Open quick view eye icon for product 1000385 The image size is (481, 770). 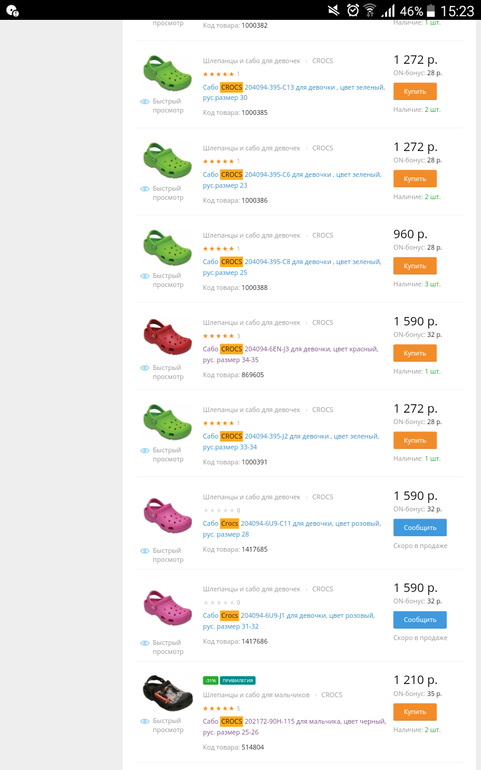[144, 102]
